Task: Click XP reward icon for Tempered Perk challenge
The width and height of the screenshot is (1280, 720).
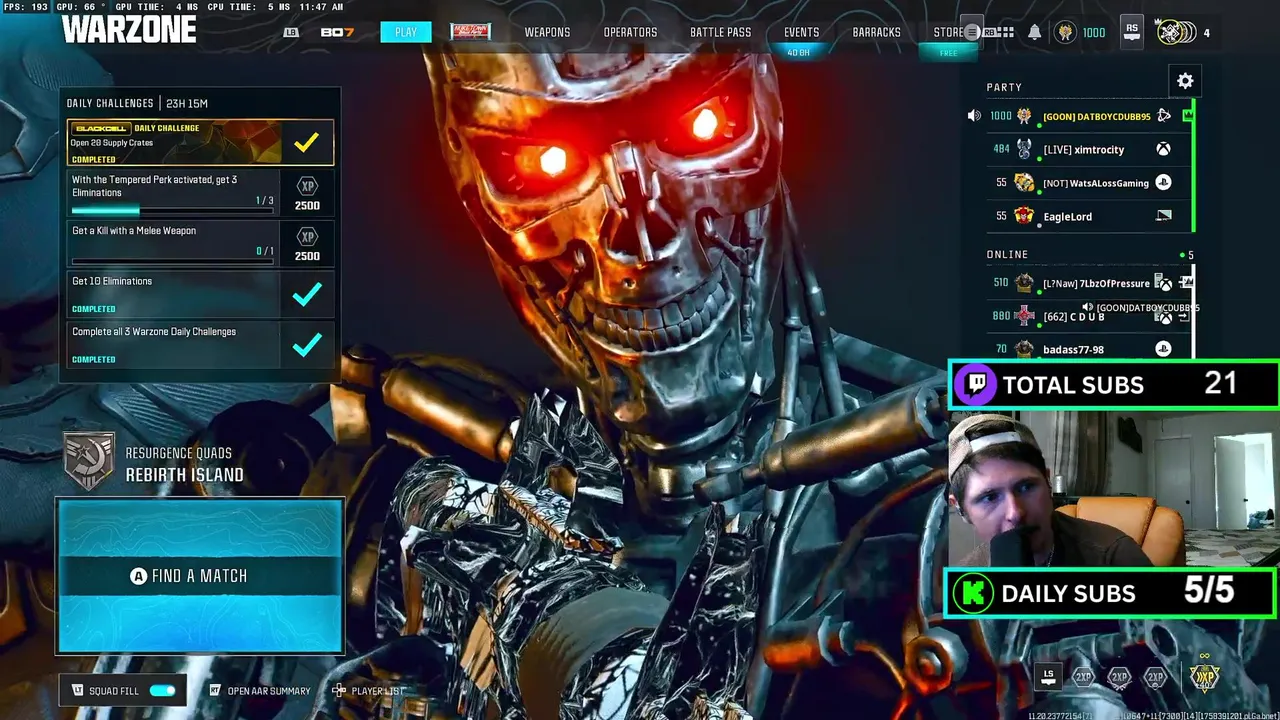Action: (307, 186)
